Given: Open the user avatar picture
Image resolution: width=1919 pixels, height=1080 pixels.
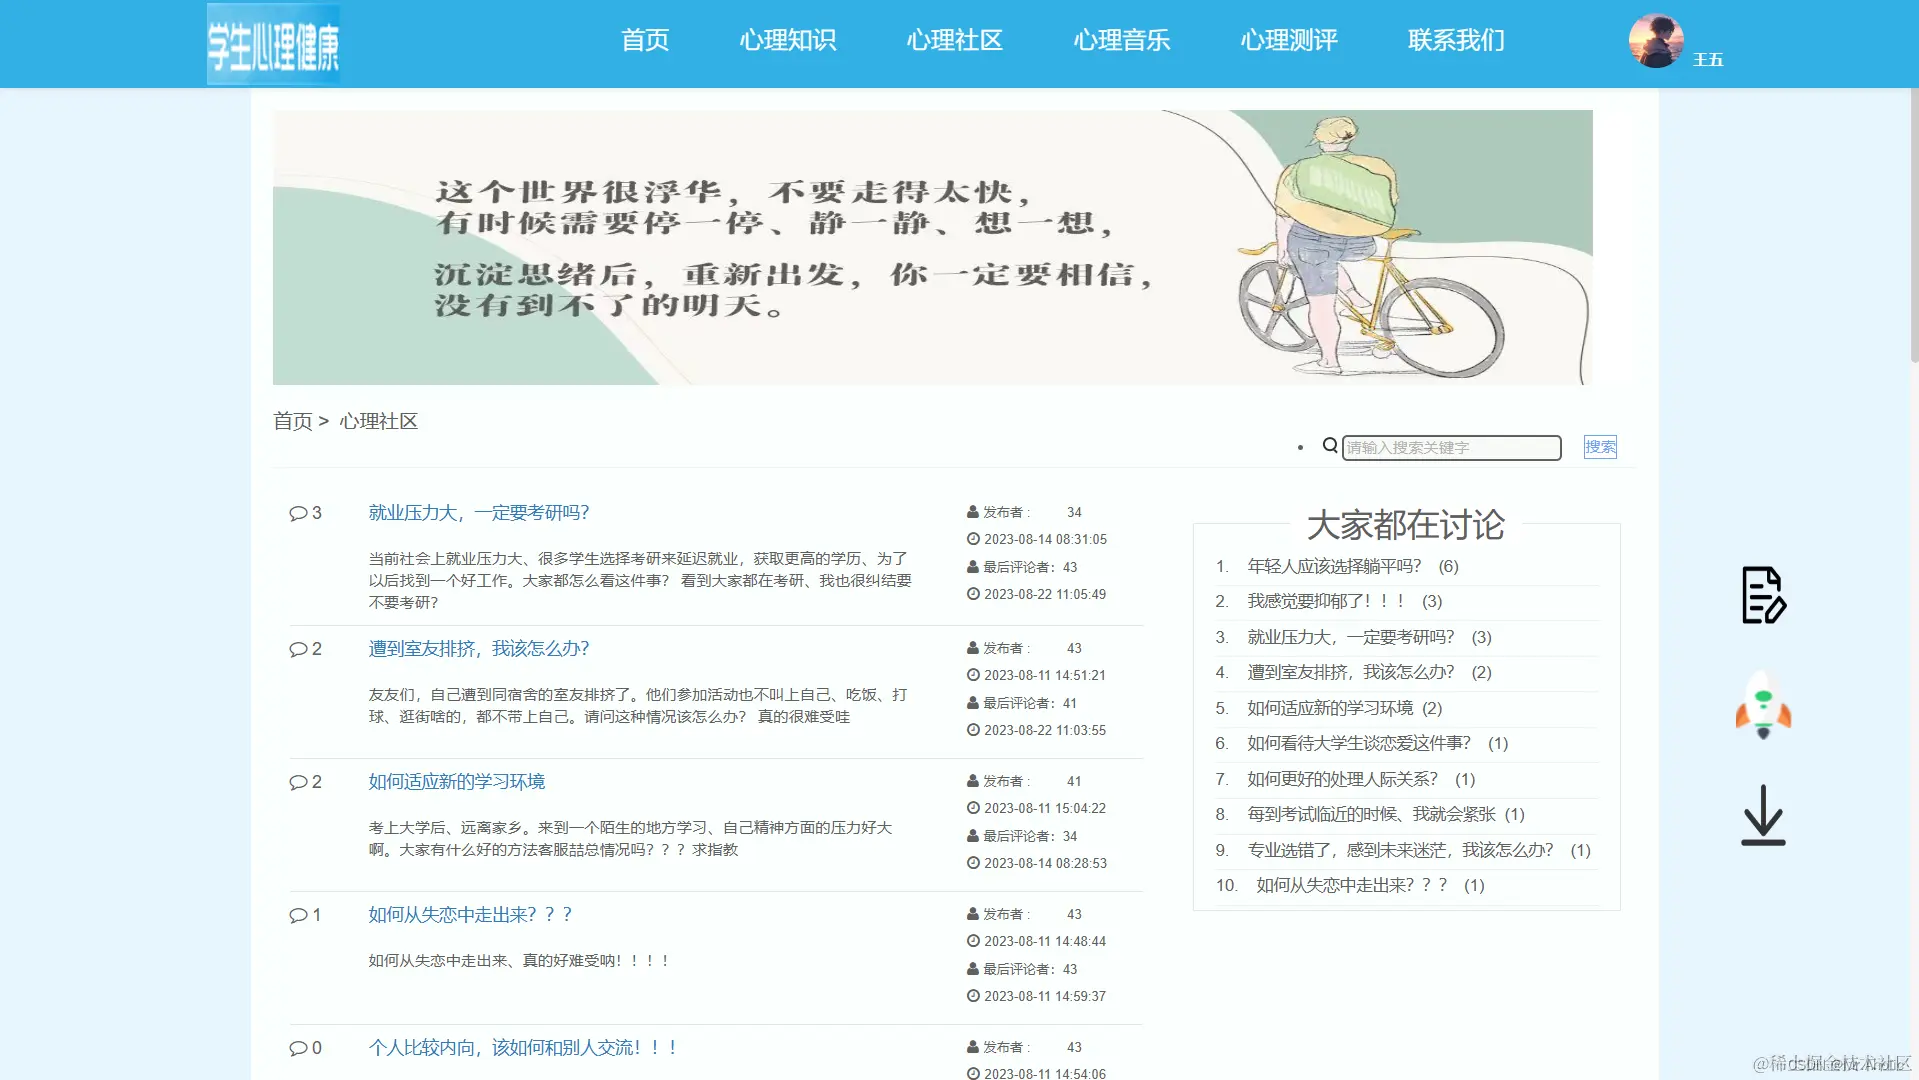Looking at the screenshot, I should pyautogui.click(x=1656, y=41).
